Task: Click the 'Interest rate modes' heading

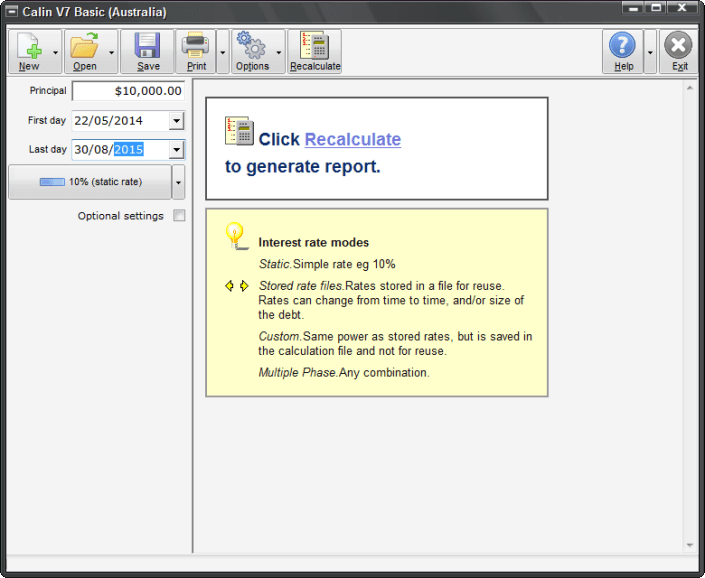Action: coord(313,243)
